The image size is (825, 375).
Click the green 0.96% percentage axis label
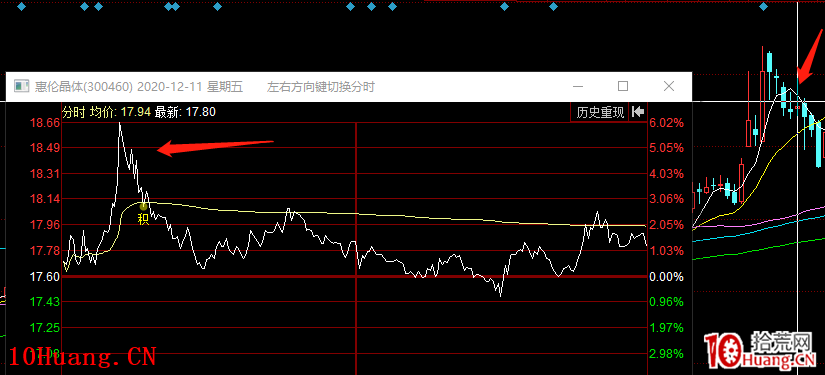click(x=667, y=302)
